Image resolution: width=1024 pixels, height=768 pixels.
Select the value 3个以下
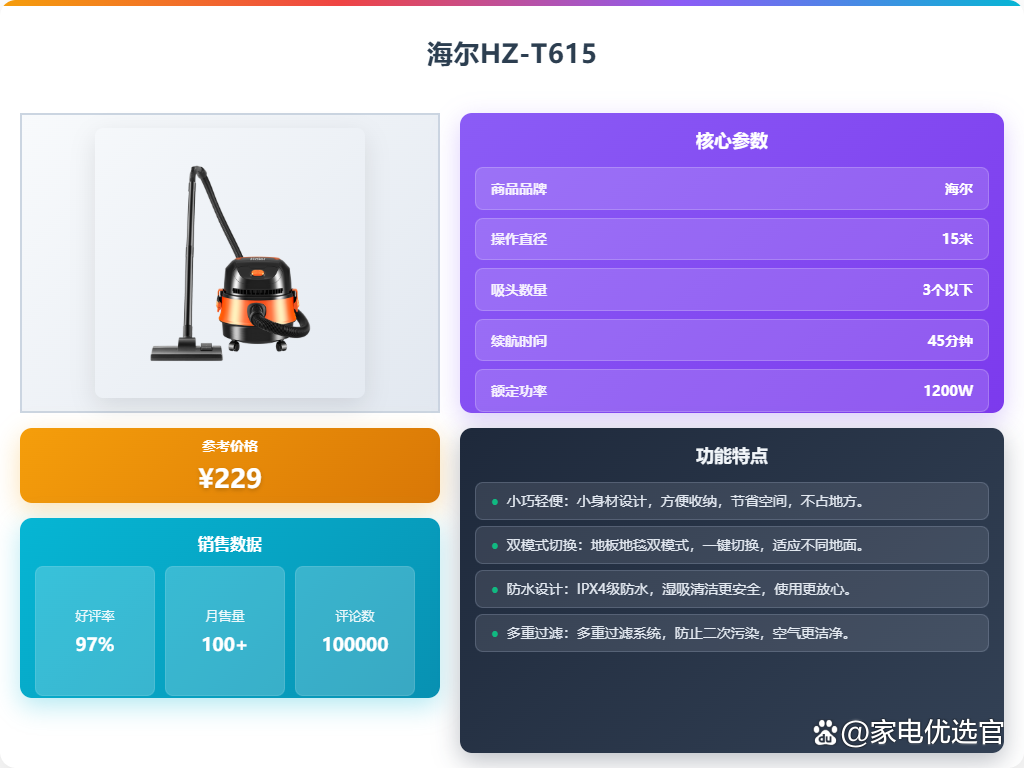(948, 290)
